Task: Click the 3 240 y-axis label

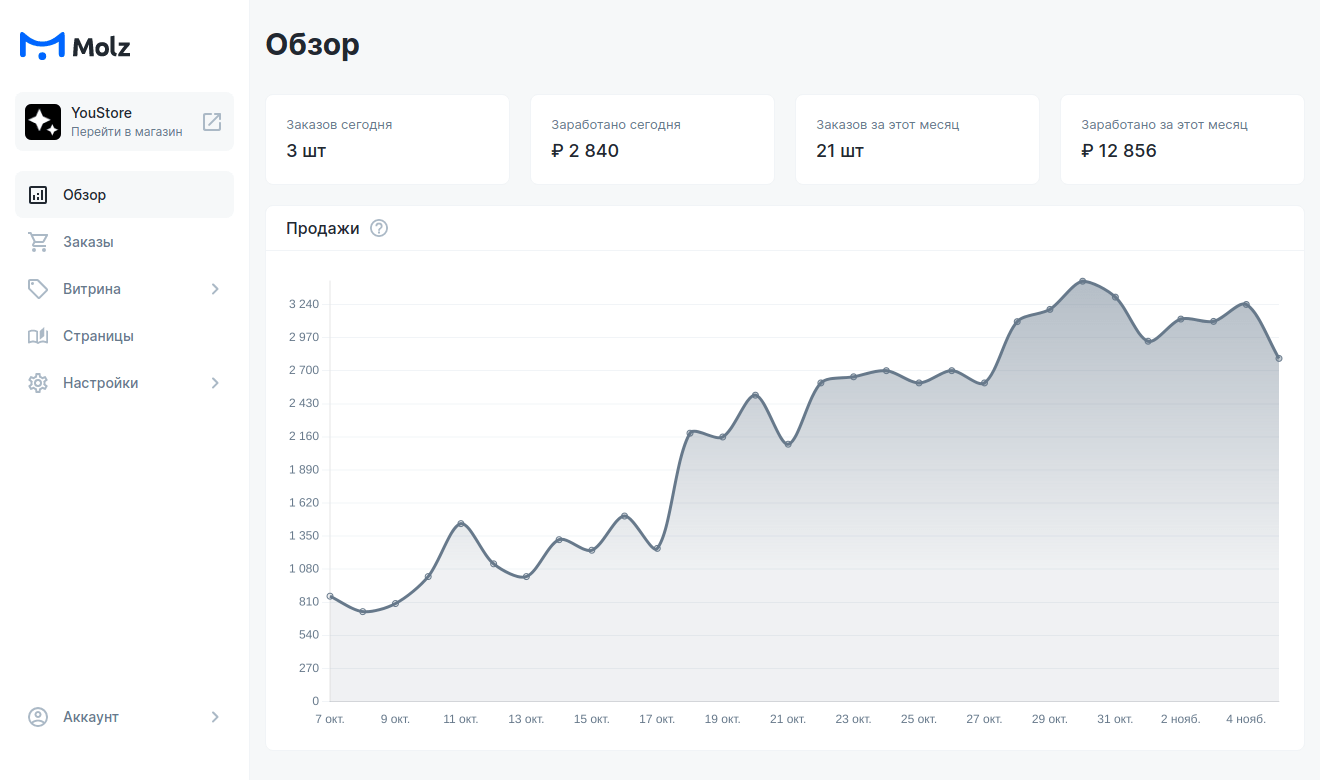Action: coord(303,304)
